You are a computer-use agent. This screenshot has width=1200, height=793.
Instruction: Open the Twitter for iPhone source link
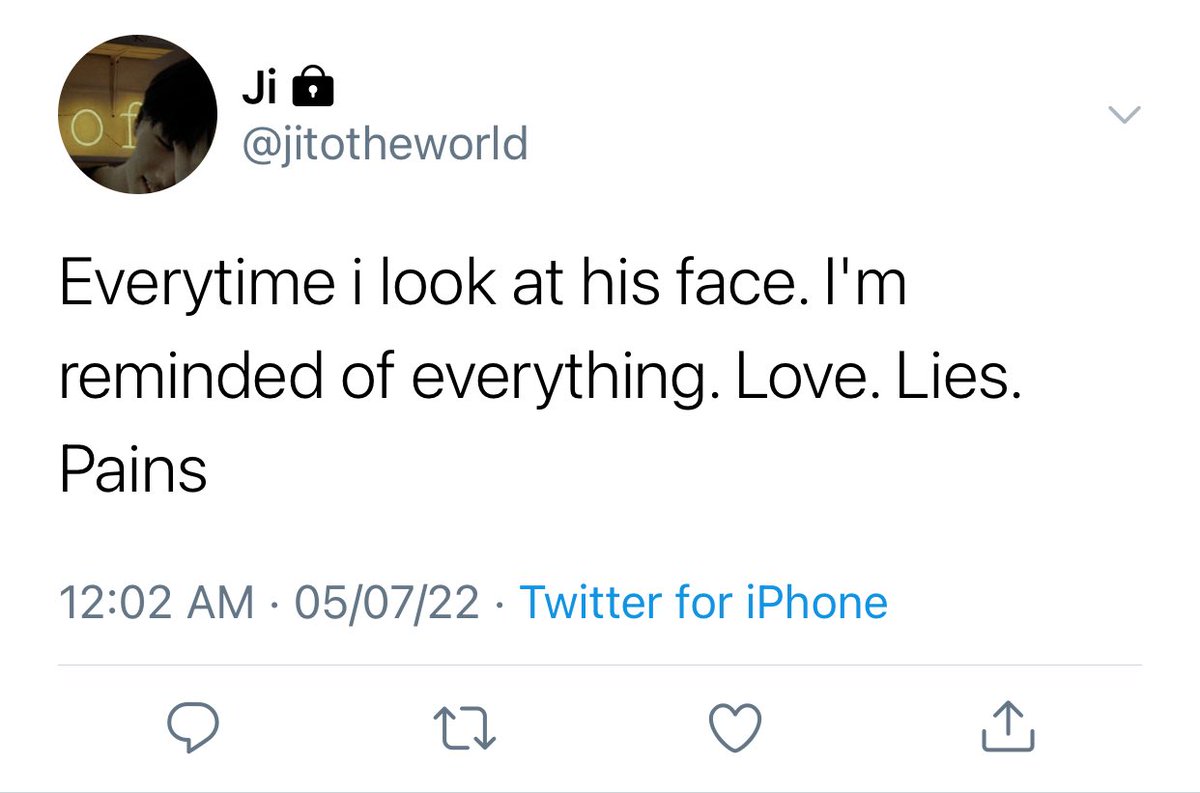coord(704,603)
